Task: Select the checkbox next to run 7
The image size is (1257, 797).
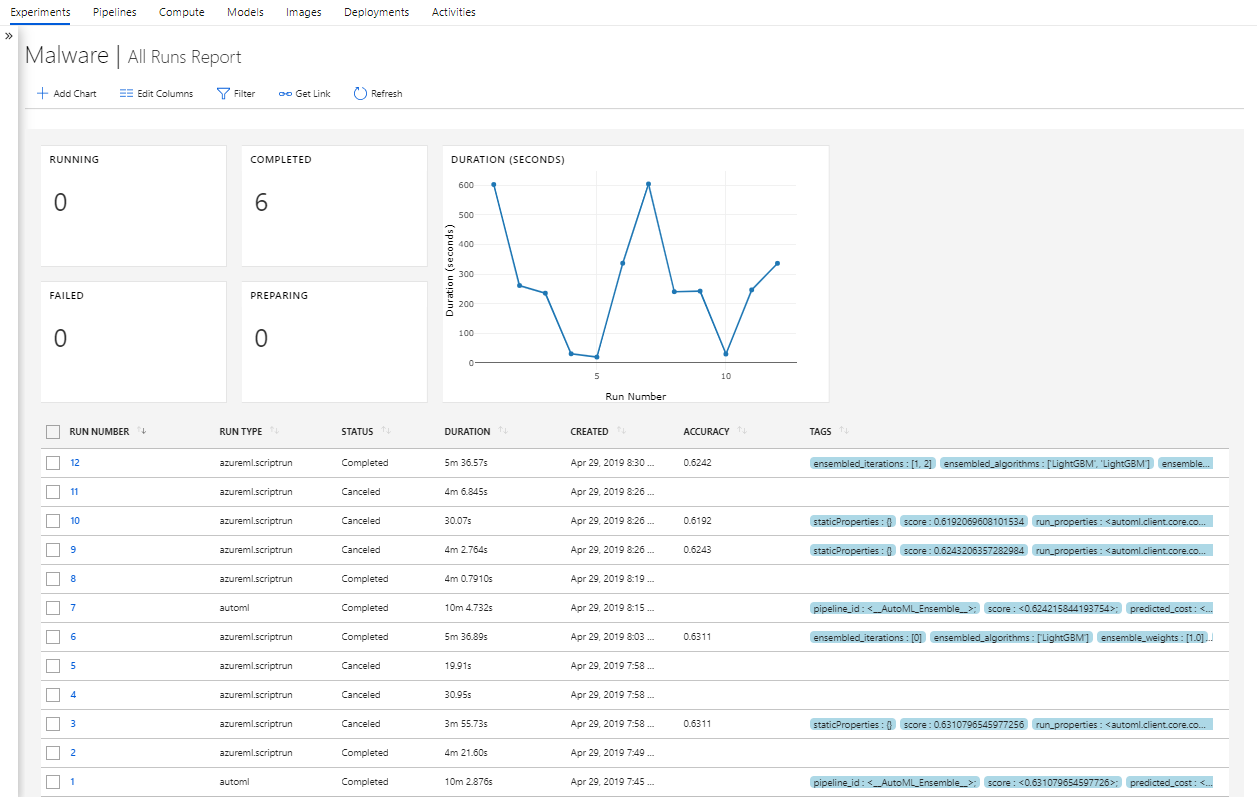Action: click(53, 607)
